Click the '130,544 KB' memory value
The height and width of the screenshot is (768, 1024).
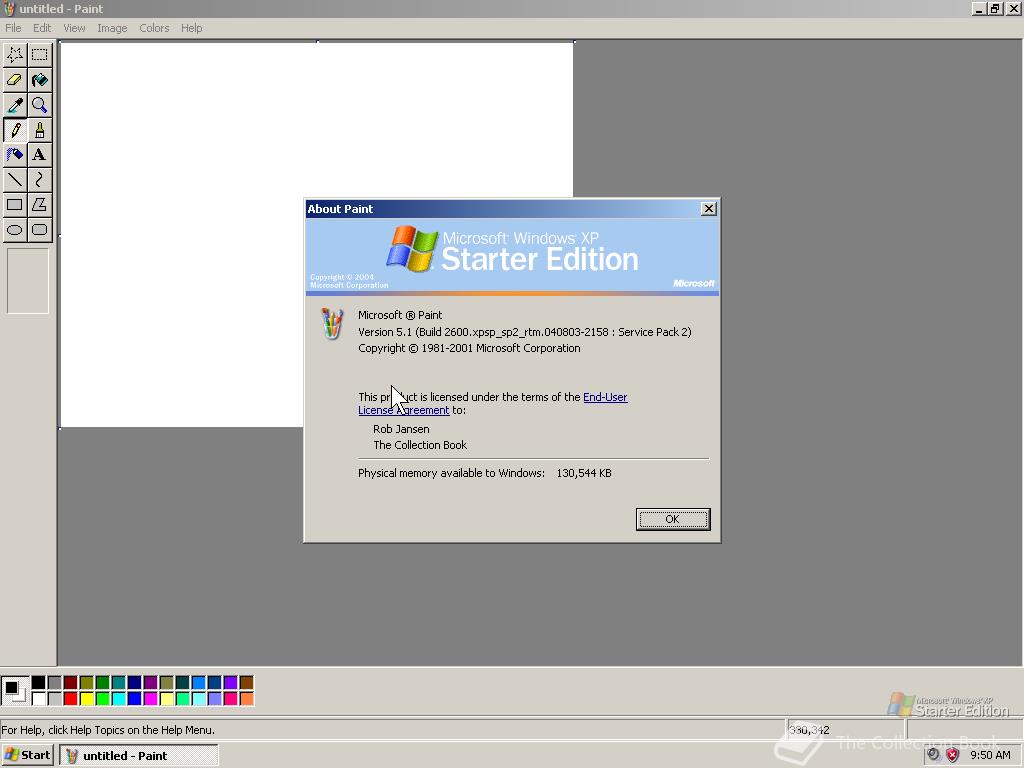click(x=584, y=473)
